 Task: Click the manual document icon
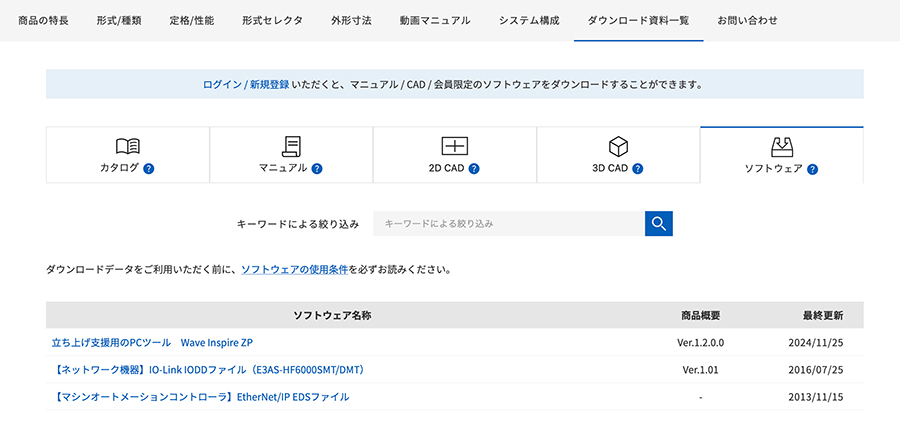click(x=291, y=146)
